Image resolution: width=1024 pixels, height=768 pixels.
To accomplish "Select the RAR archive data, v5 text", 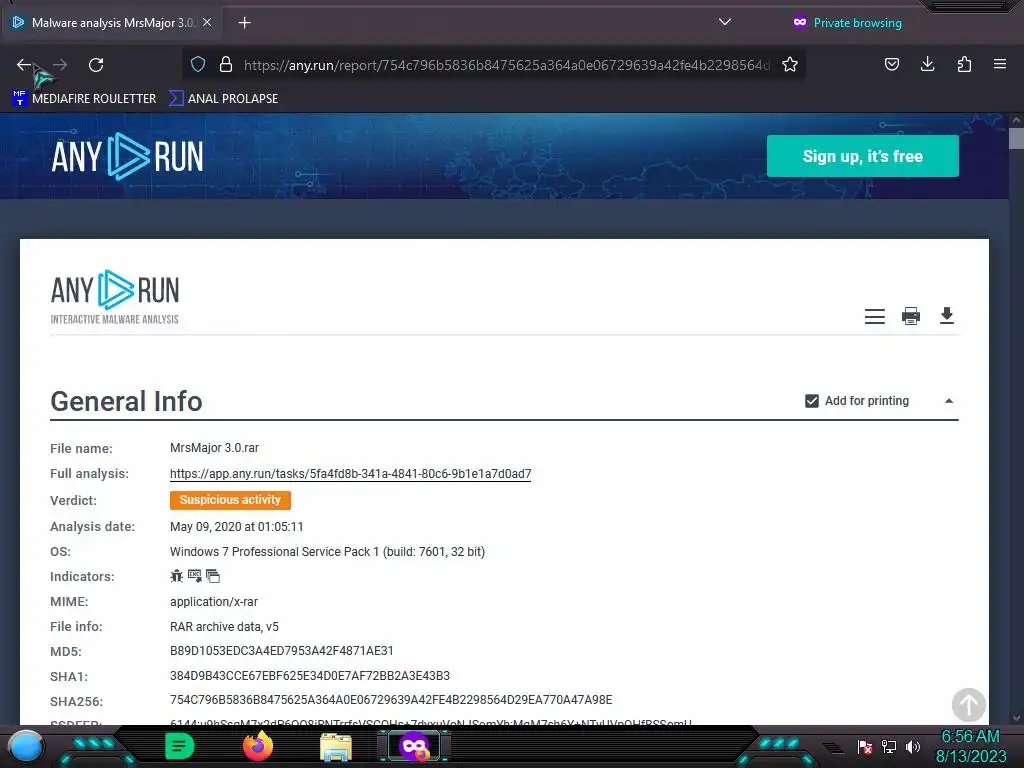I will 224,627.
